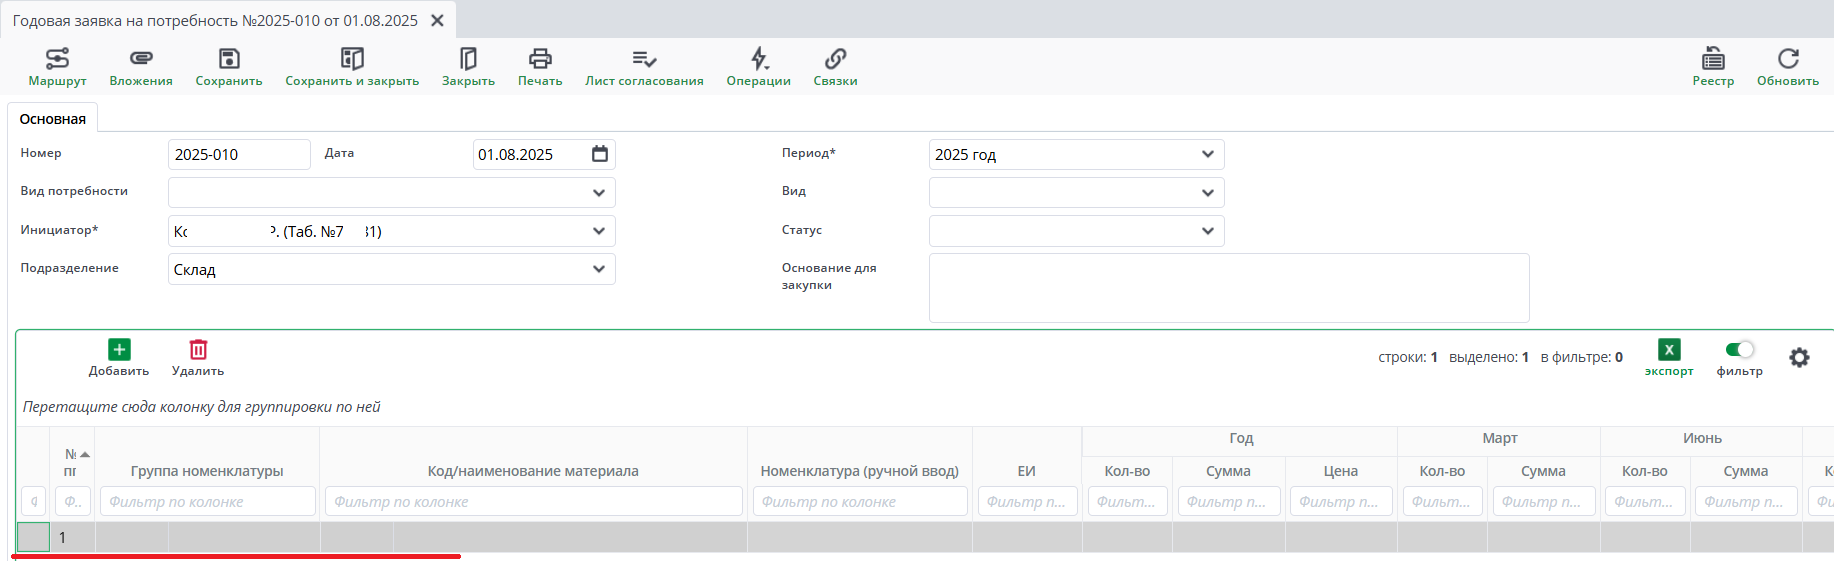This screenshot has width=1834, height=561.
Task: Open the Дата calendar picker
Action: click(600, 154)
